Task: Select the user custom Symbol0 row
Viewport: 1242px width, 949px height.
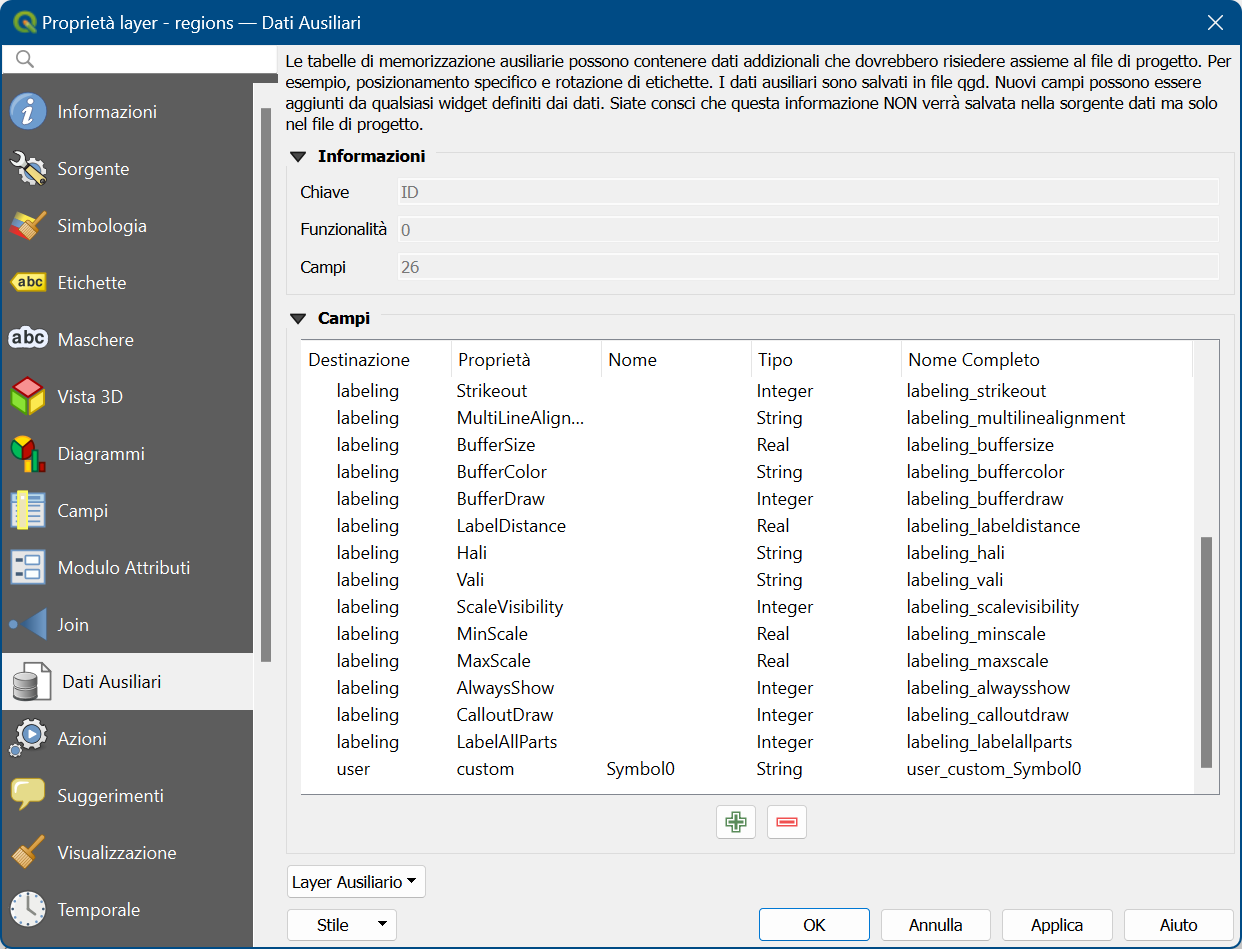Action: tap(747, 769)
